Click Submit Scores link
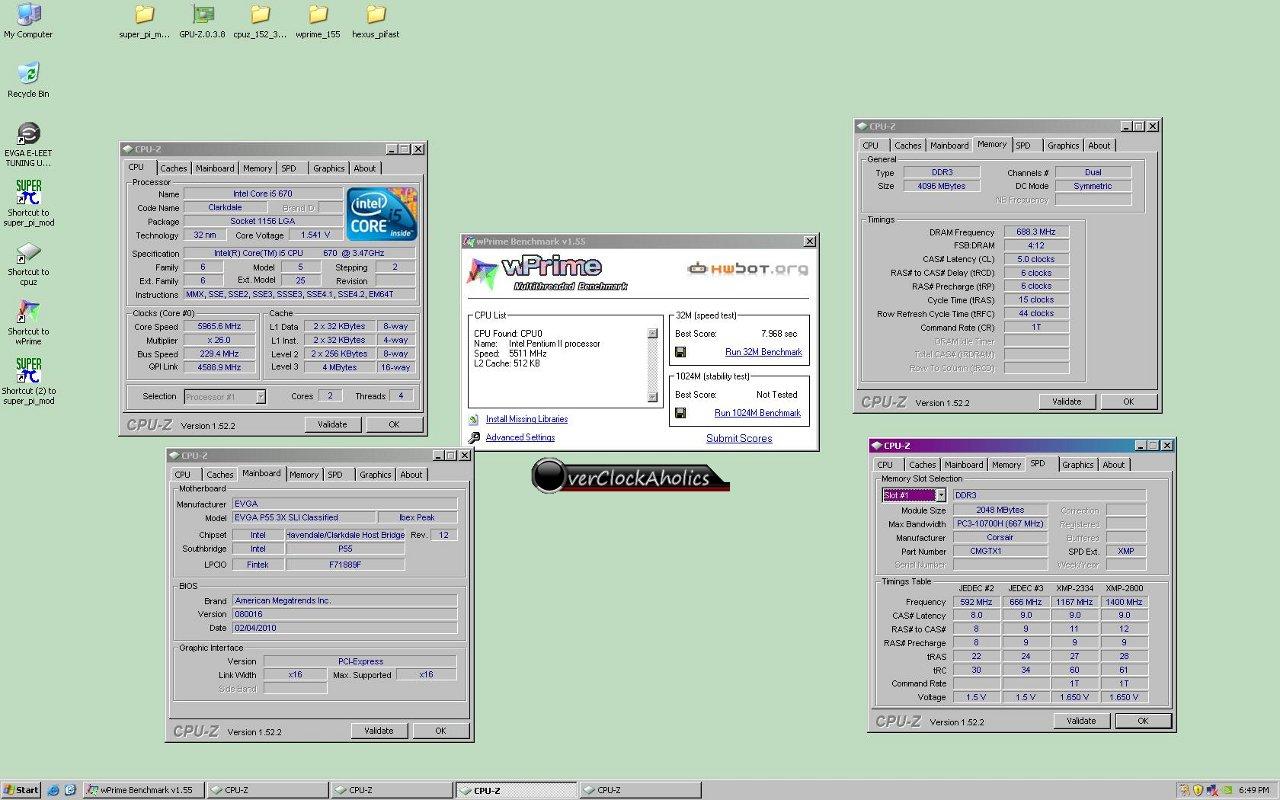Image resolution: width=1280 pixels, height=800 pixels. point(739,438)
